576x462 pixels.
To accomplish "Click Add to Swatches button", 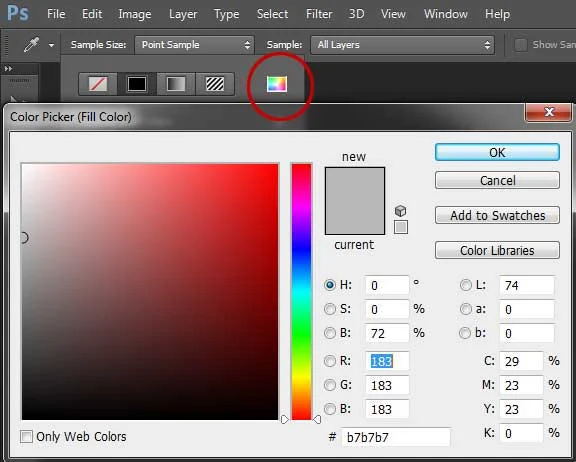I will (497, 215).
